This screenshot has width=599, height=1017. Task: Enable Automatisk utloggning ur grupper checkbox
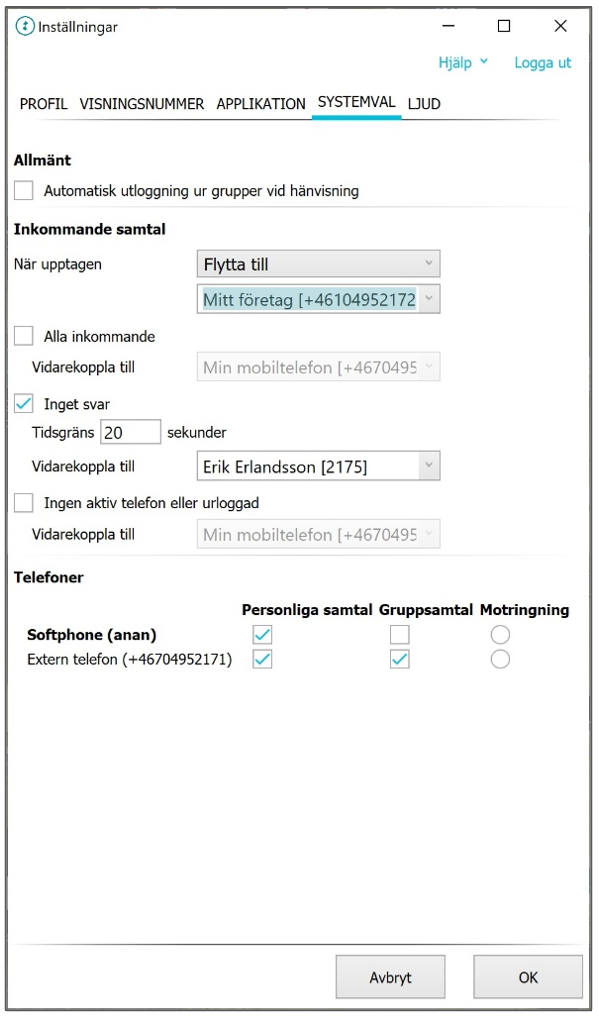pyautogui.click(x=24, y=191)
